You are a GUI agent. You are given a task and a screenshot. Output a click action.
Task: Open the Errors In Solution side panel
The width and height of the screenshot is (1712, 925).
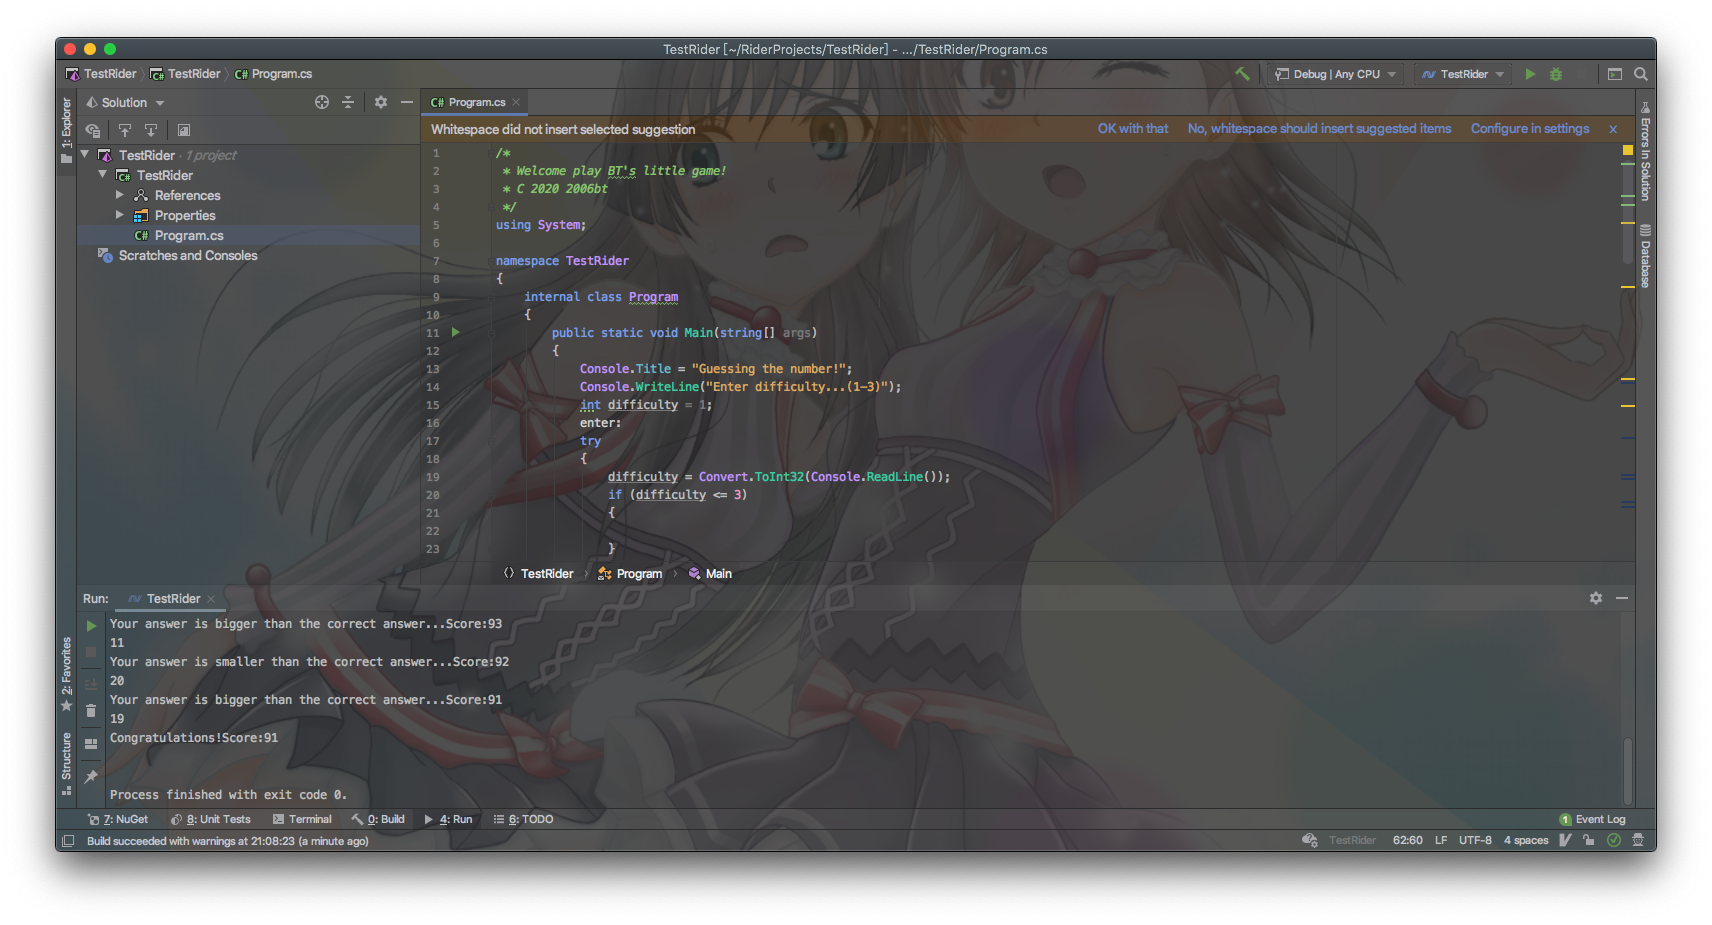[x=1646, y=150]
